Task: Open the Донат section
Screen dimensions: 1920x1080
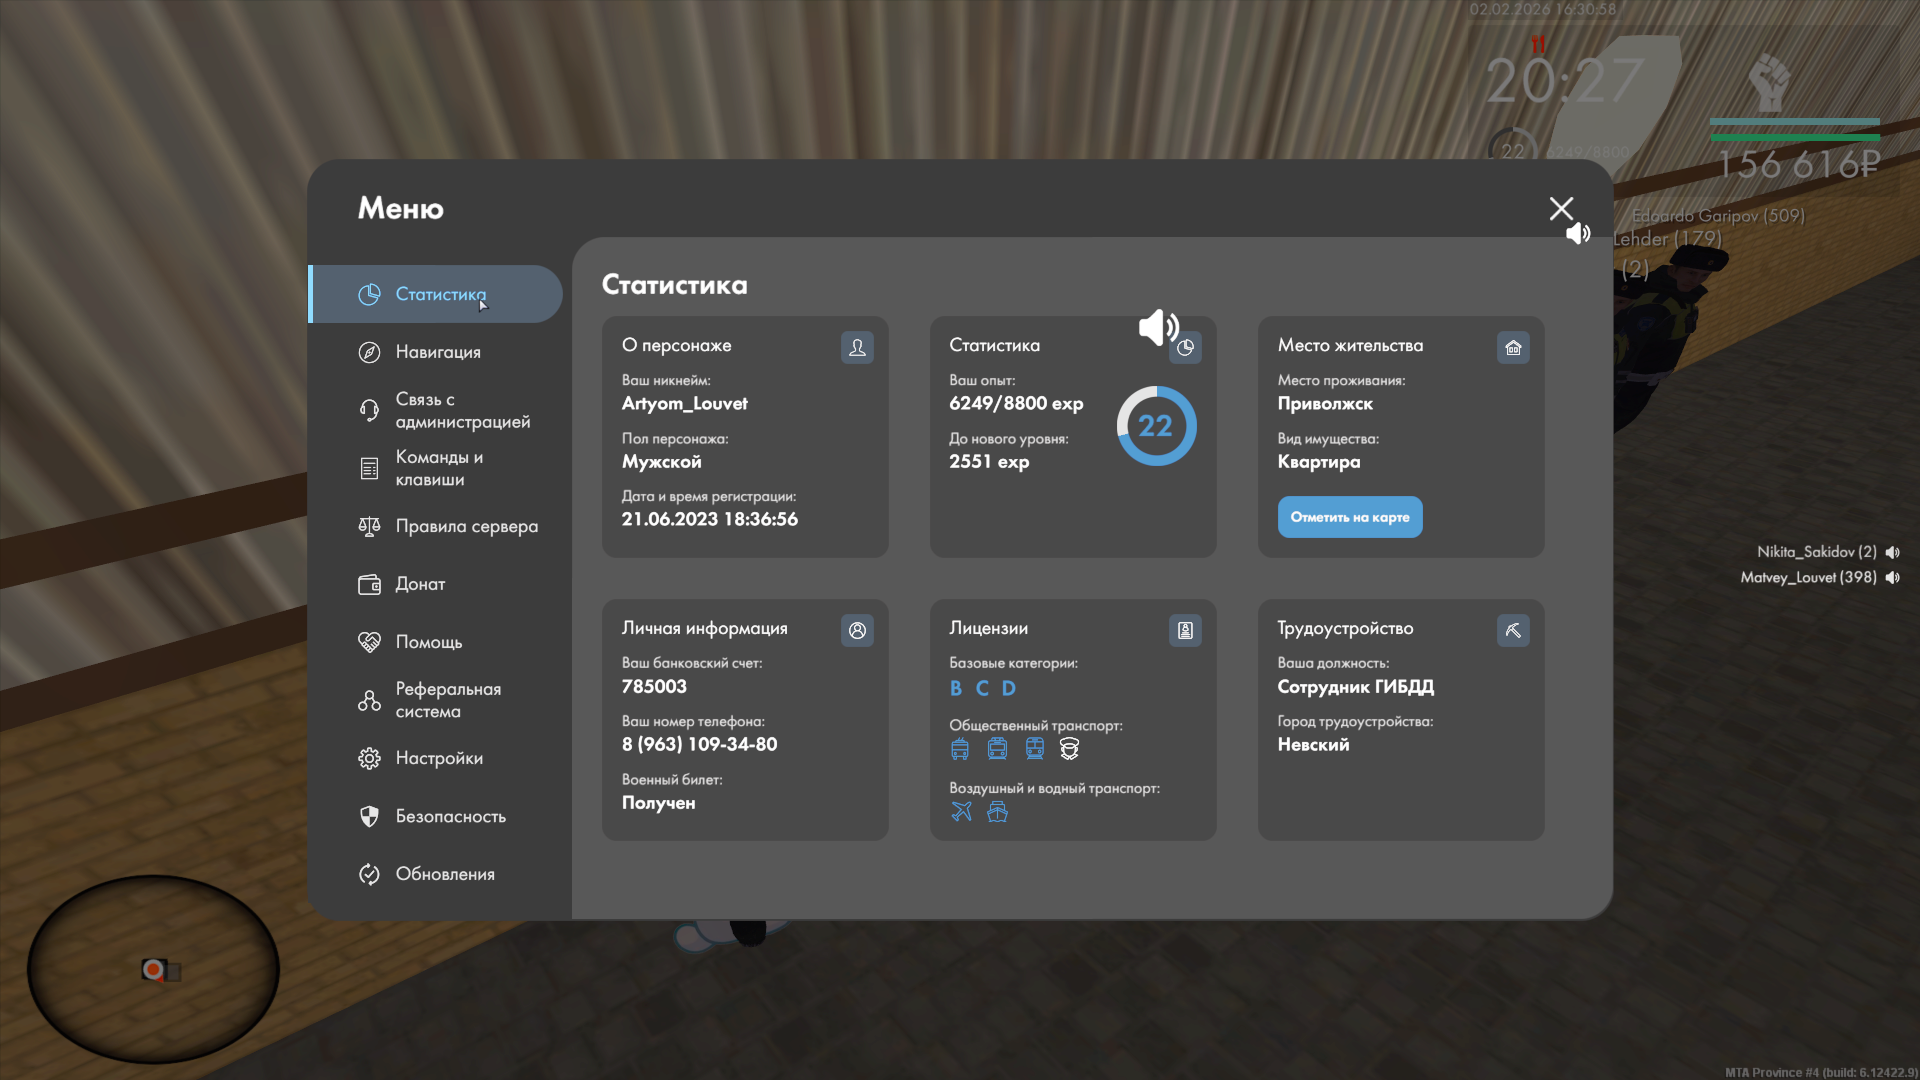Action: tap(420, 584)
